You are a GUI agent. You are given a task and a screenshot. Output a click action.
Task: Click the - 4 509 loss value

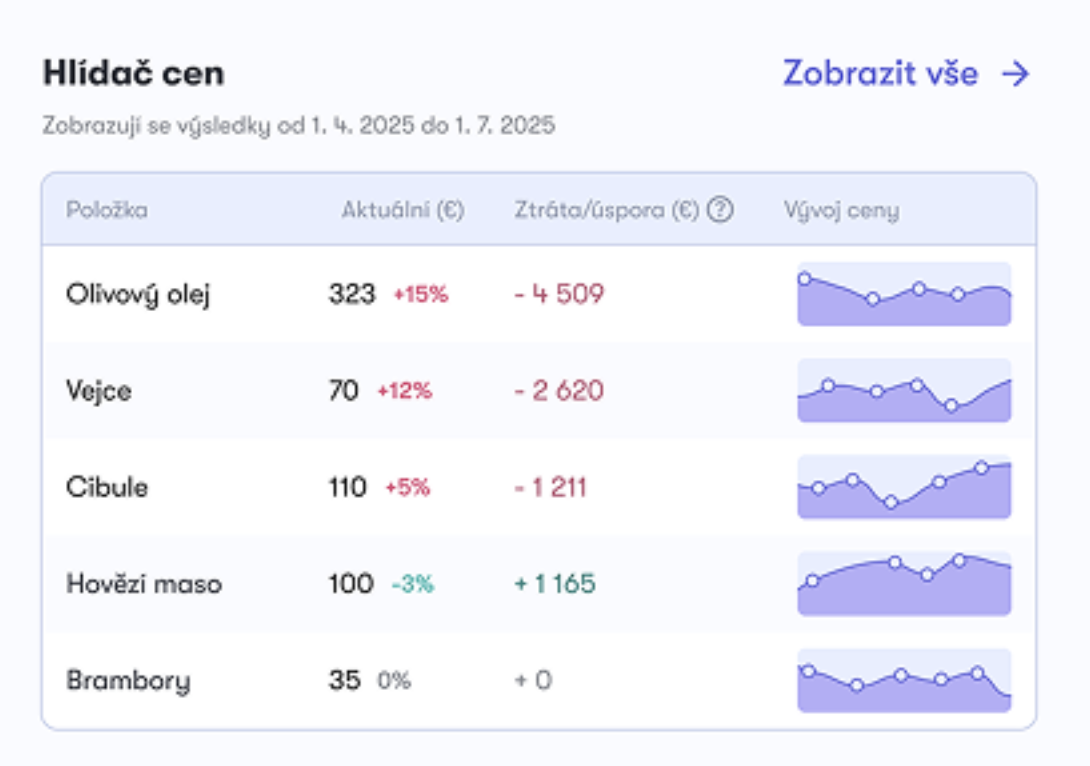click(559, 294)
